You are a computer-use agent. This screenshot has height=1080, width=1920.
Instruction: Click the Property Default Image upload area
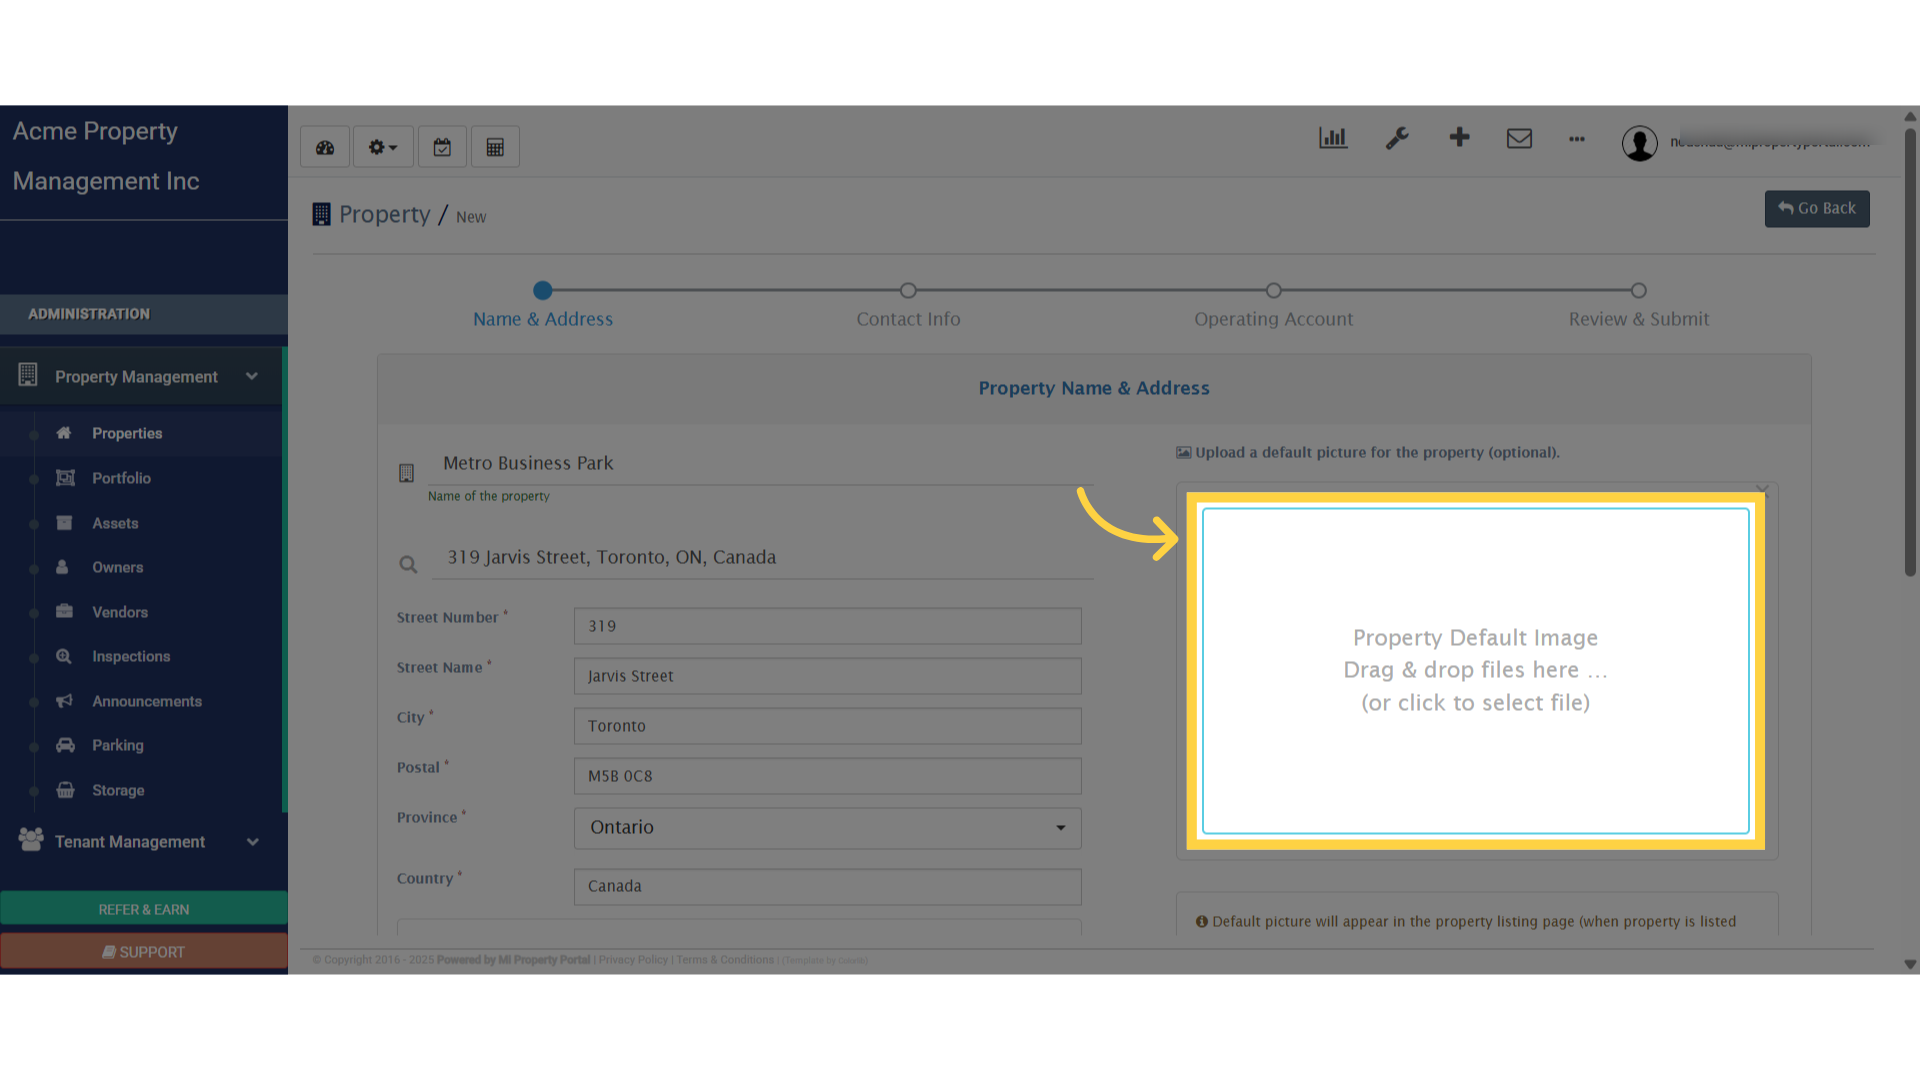point(1475,670)
